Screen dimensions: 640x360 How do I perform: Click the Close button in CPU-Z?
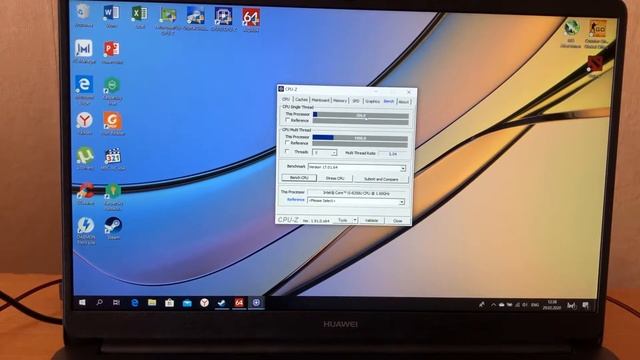click(x=398, y=221)
